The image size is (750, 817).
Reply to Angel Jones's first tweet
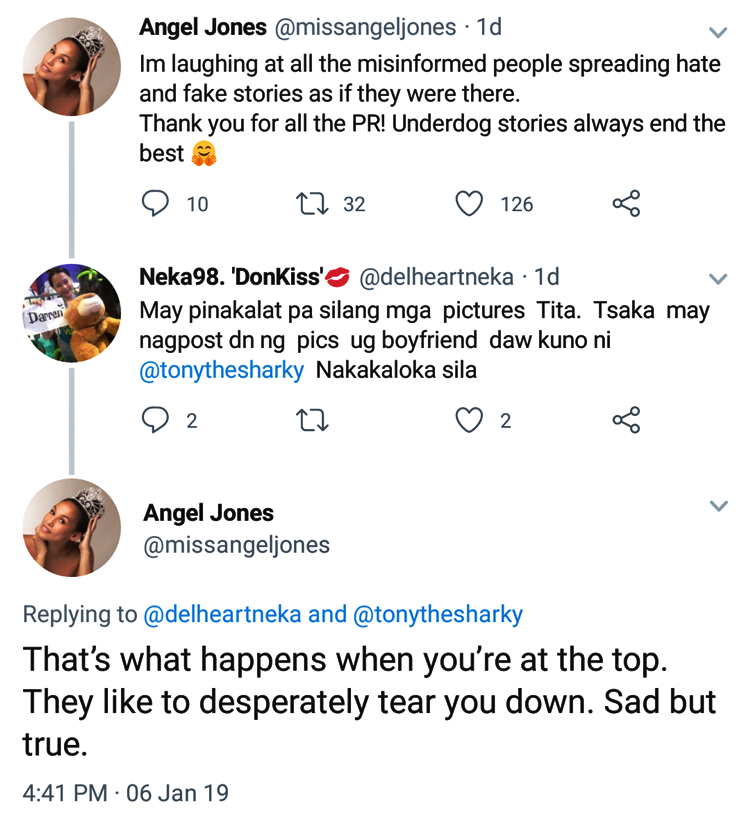click(x=154, y=204)
